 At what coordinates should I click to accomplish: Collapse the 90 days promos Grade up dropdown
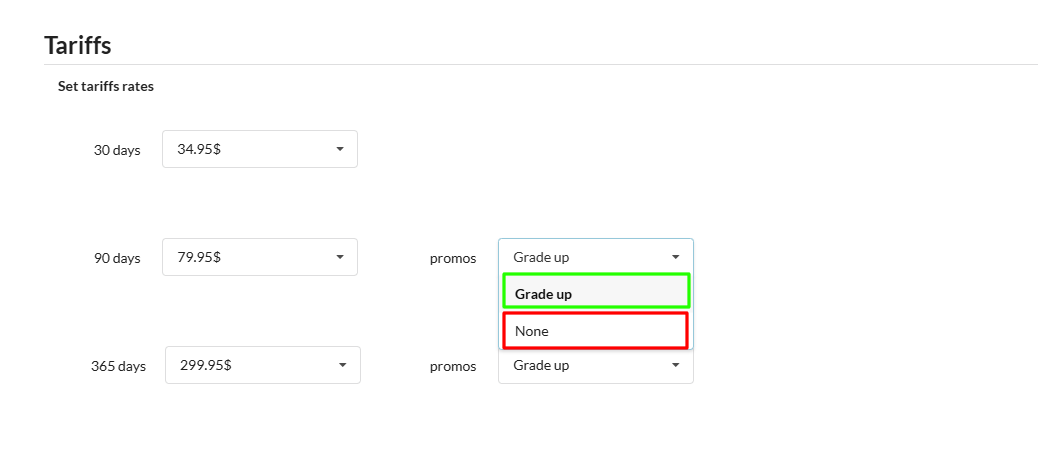(595, 257)
